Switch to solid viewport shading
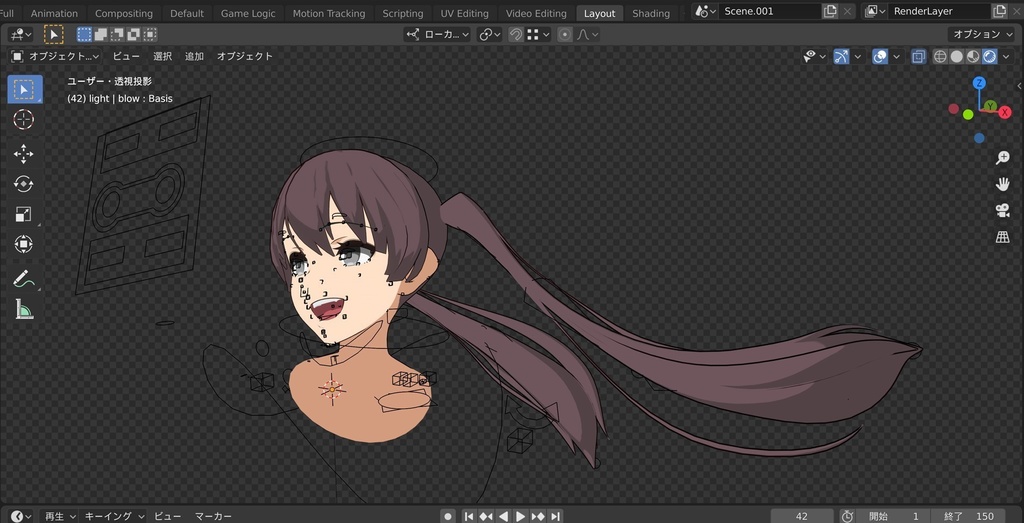This screenshot has width=1024, height=523. point(957,57)
